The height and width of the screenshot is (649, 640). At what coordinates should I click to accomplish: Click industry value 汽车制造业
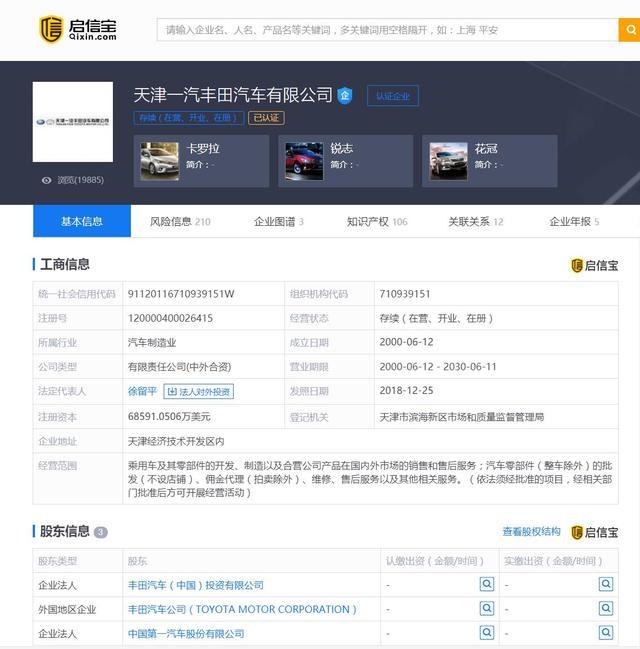152,342
